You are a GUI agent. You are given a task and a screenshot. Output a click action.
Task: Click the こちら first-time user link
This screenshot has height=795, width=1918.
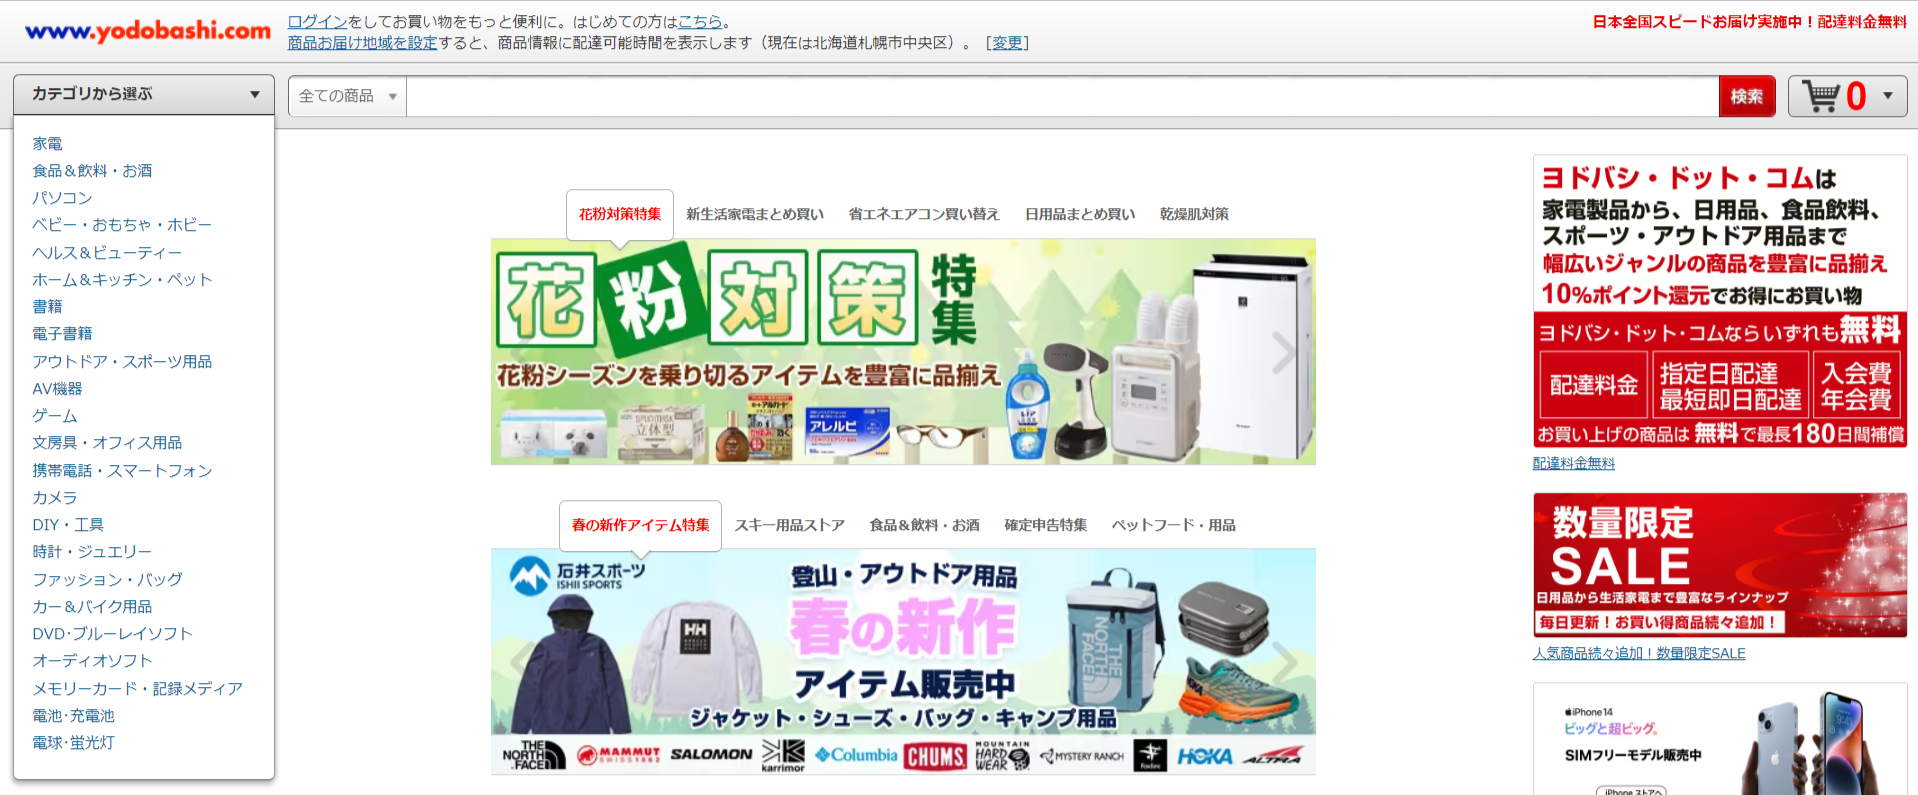700,21
